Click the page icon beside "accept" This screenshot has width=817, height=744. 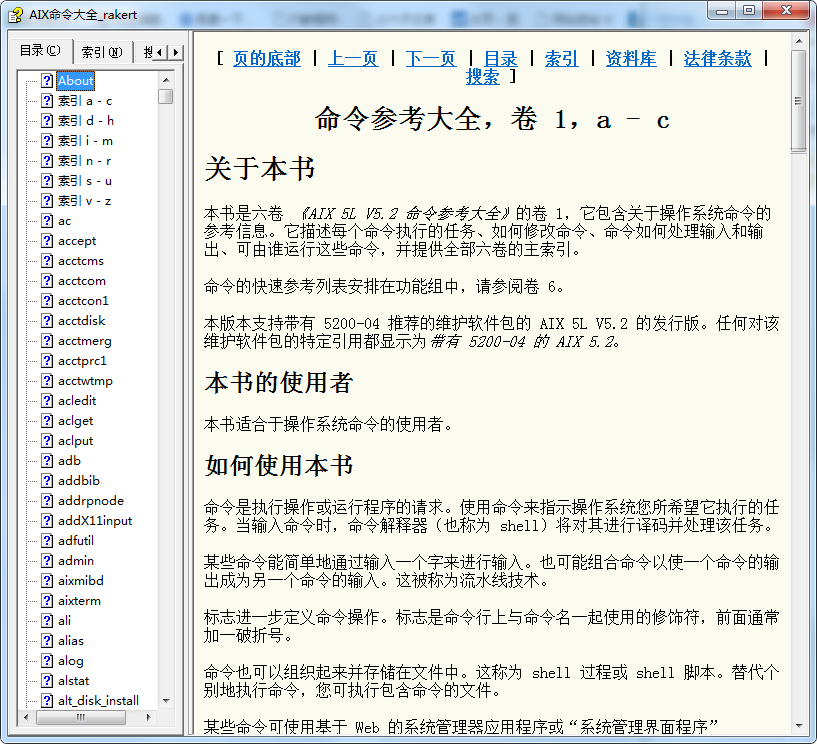tap(48, 240)
